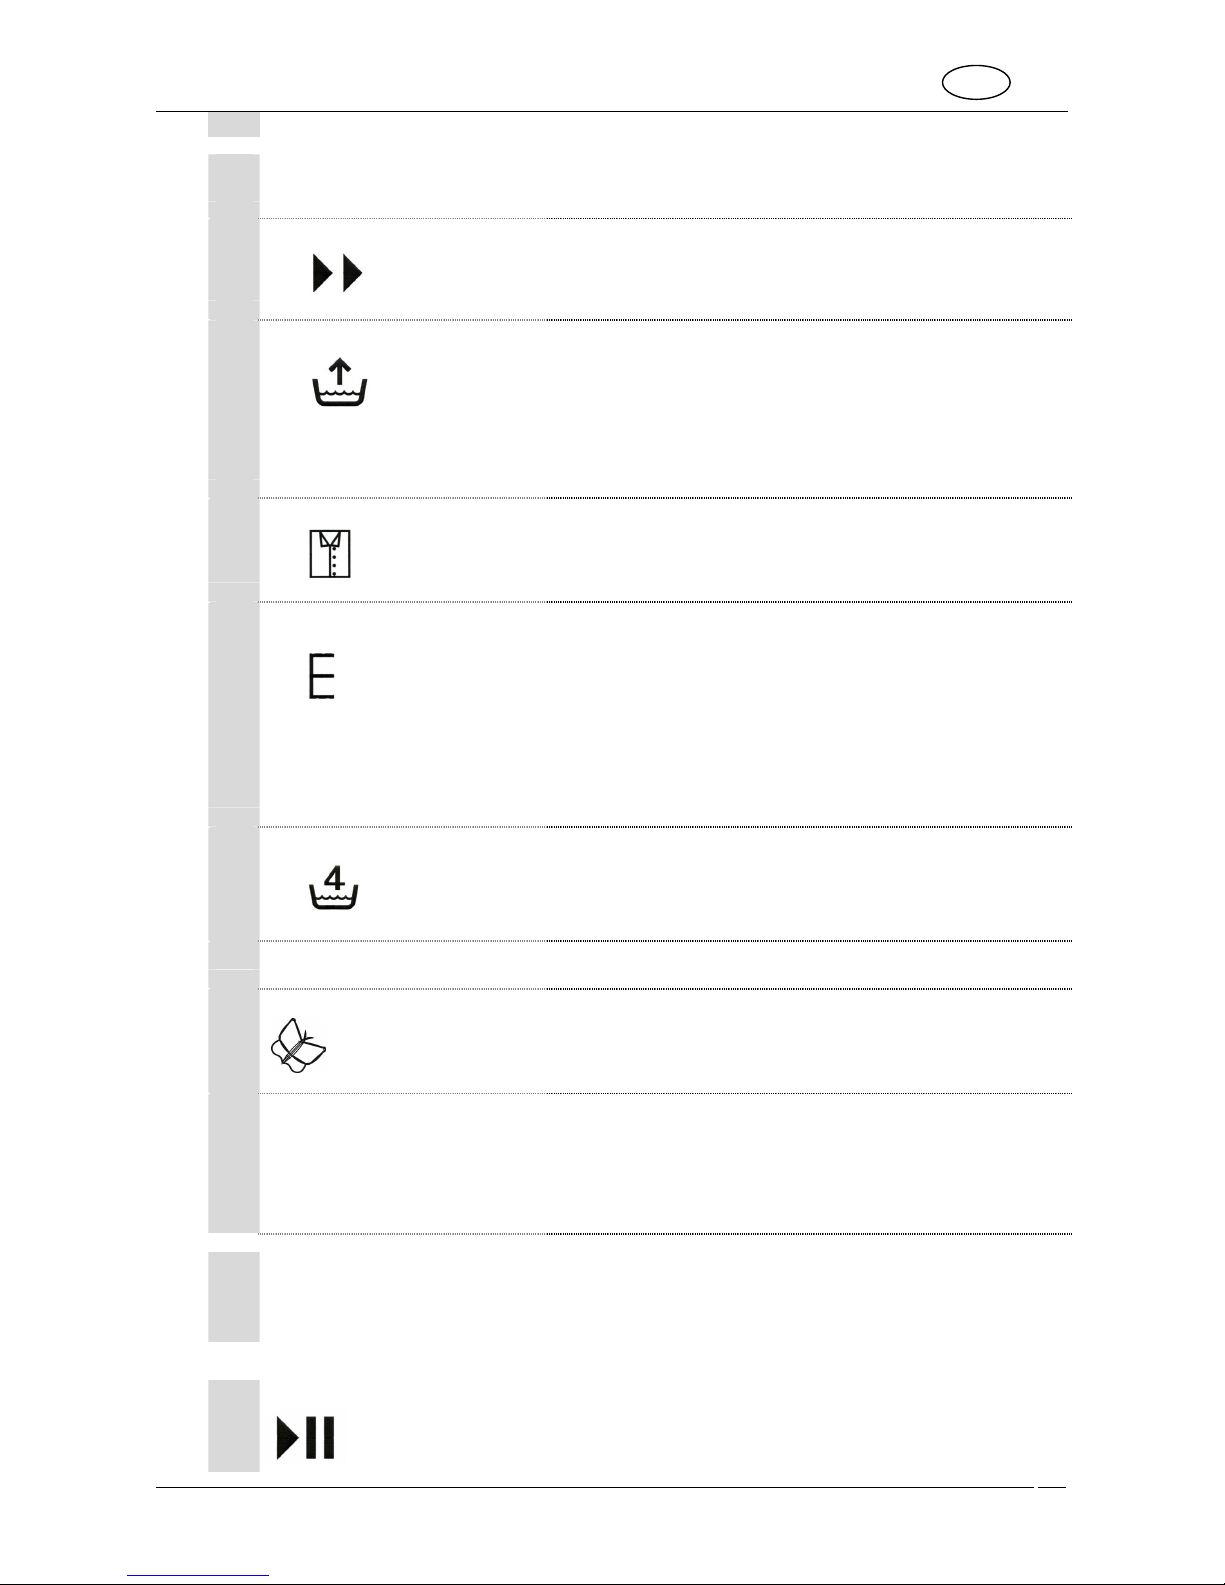The height and width of the screenshot is (1585, 1225).
Task: Click the gray cell in the row below the butterfly
Action: (233, 1163)
